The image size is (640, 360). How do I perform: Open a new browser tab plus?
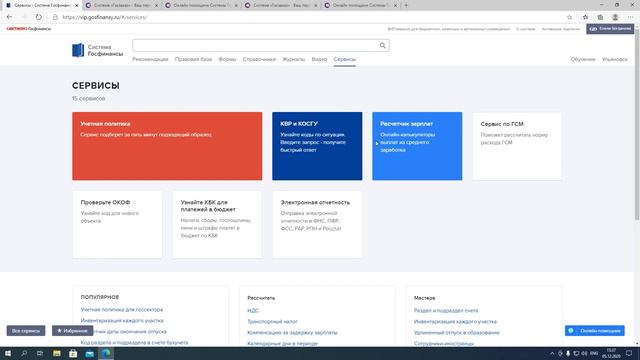406,5
